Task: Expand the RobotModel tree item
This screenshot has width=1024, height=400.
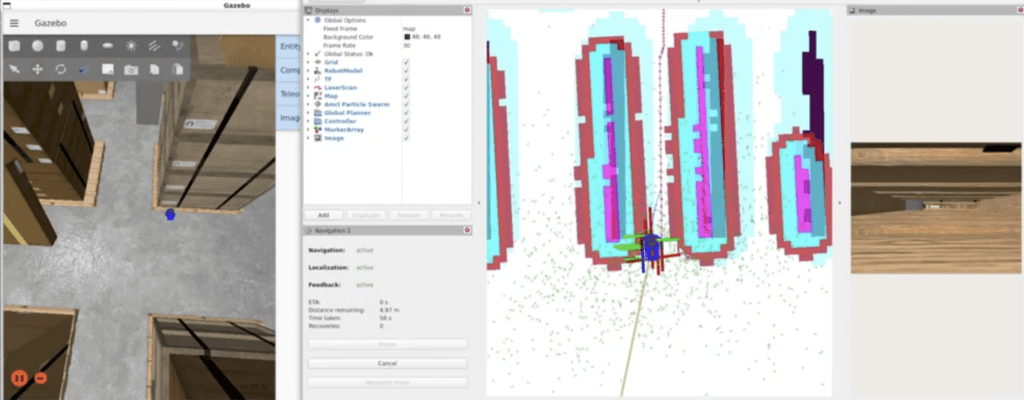Action: click(x=308, y=71)
